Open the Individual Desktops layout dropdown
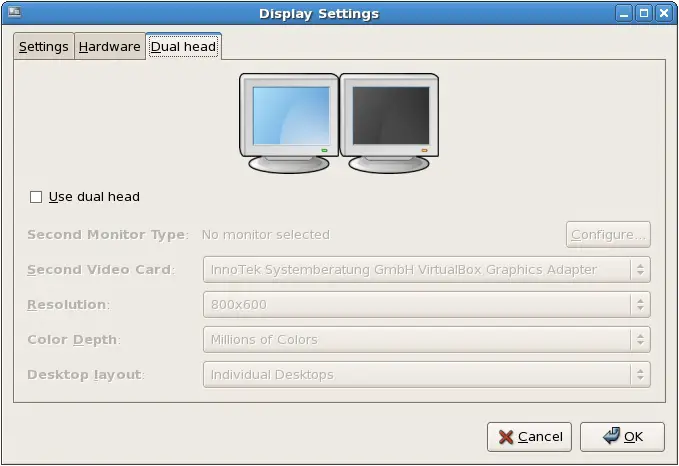Screen dimensions: 679x466 coord(426,375)
